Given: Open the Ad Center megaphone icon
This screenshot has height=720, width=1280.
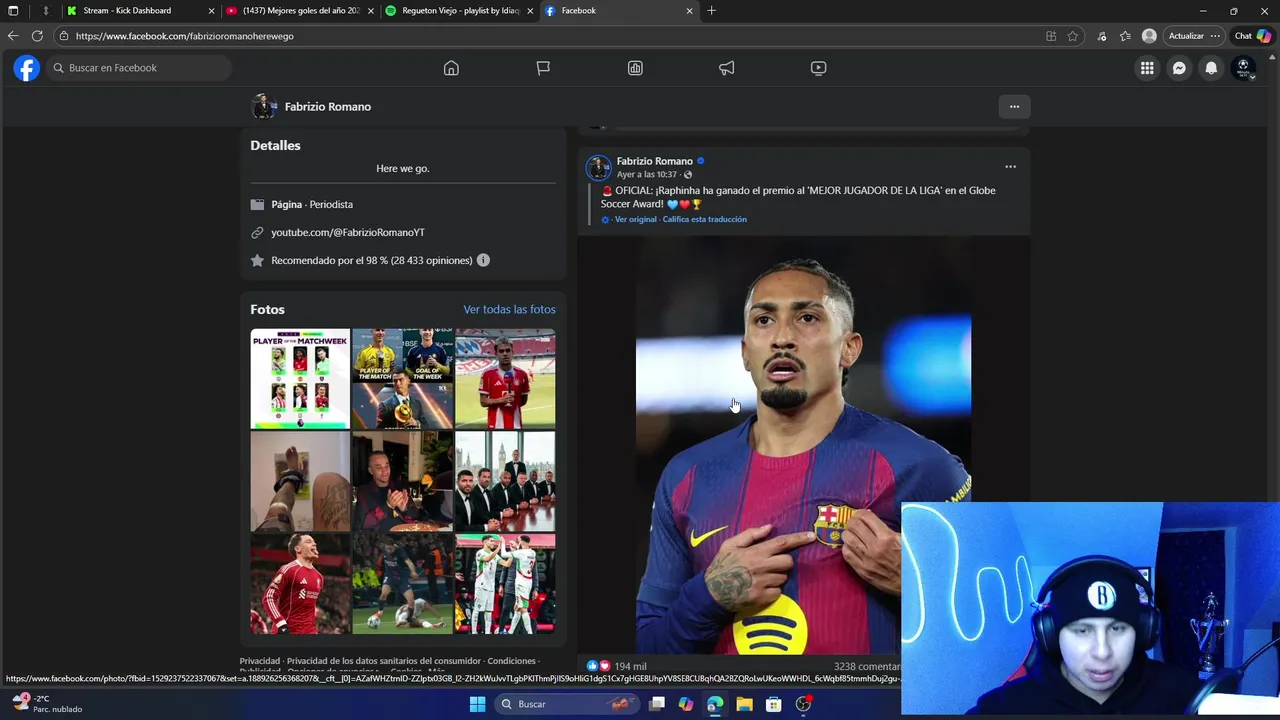Looking at the screenshot, I should point(727,68).
